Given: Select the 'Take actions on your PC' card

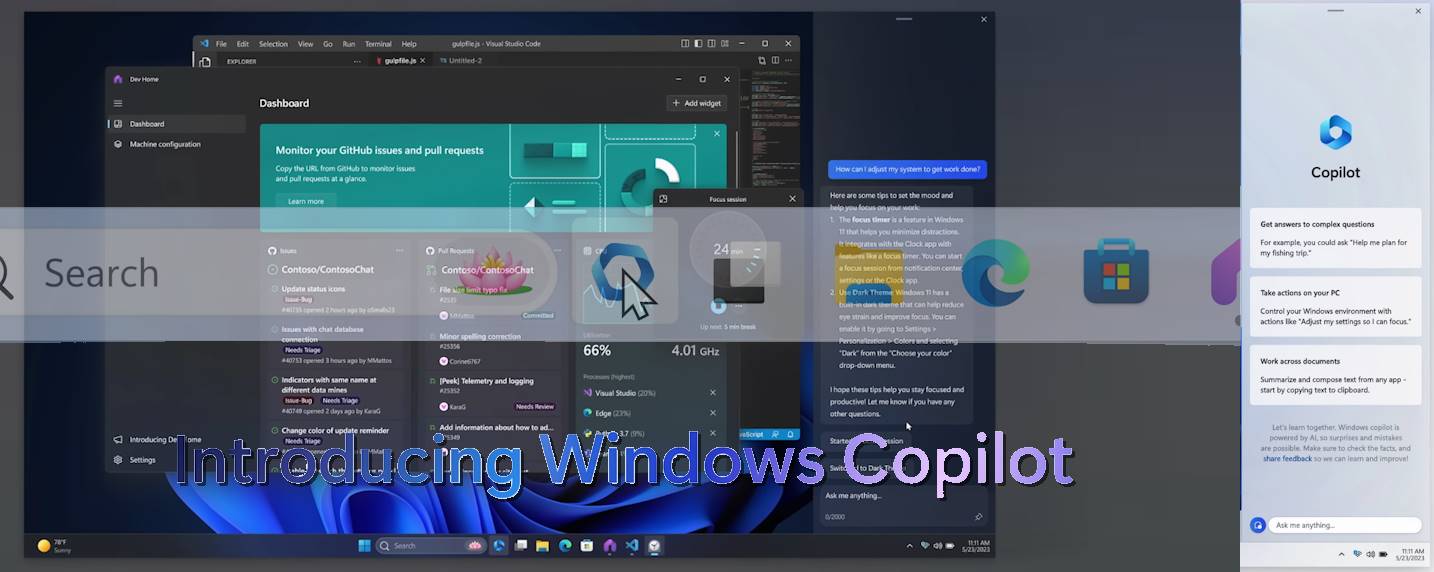Looking at the screenshot, I should pyautogui.click(x=1336, y=306).
